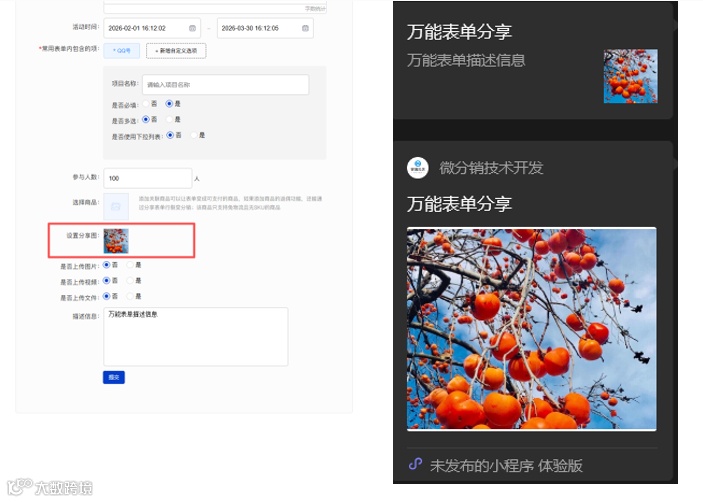Click the small persimmon thumbnail in top share card

point(630,76)
